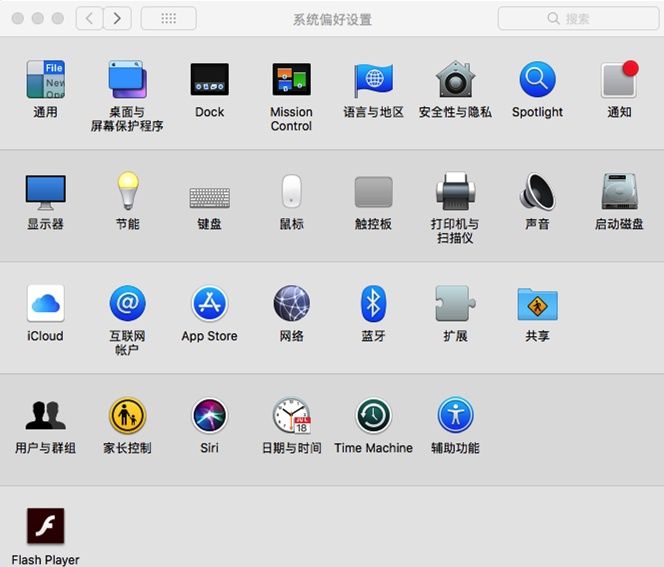664x567 pixels.
Task: Click the forward navigation arrow
Action: pyautogui.click(x=118, y=18)
